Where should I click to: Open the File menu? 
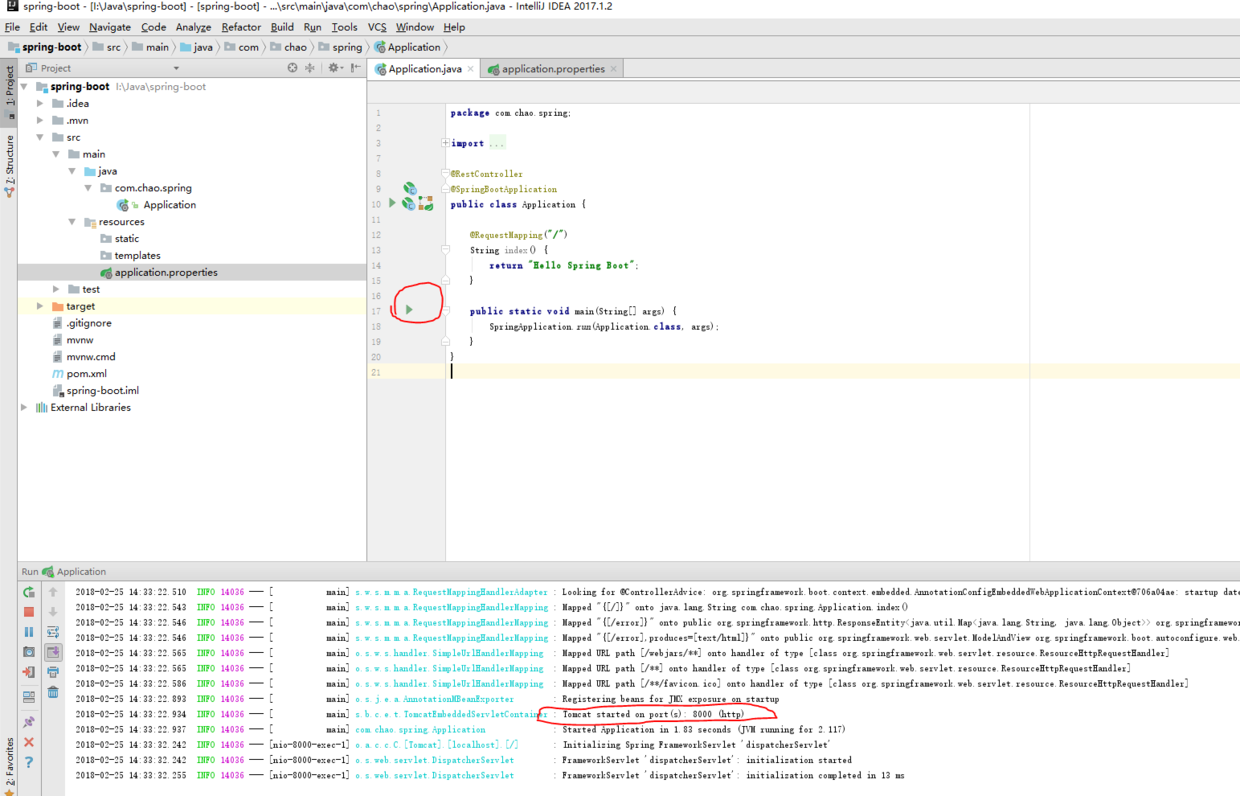click(12, 27)
